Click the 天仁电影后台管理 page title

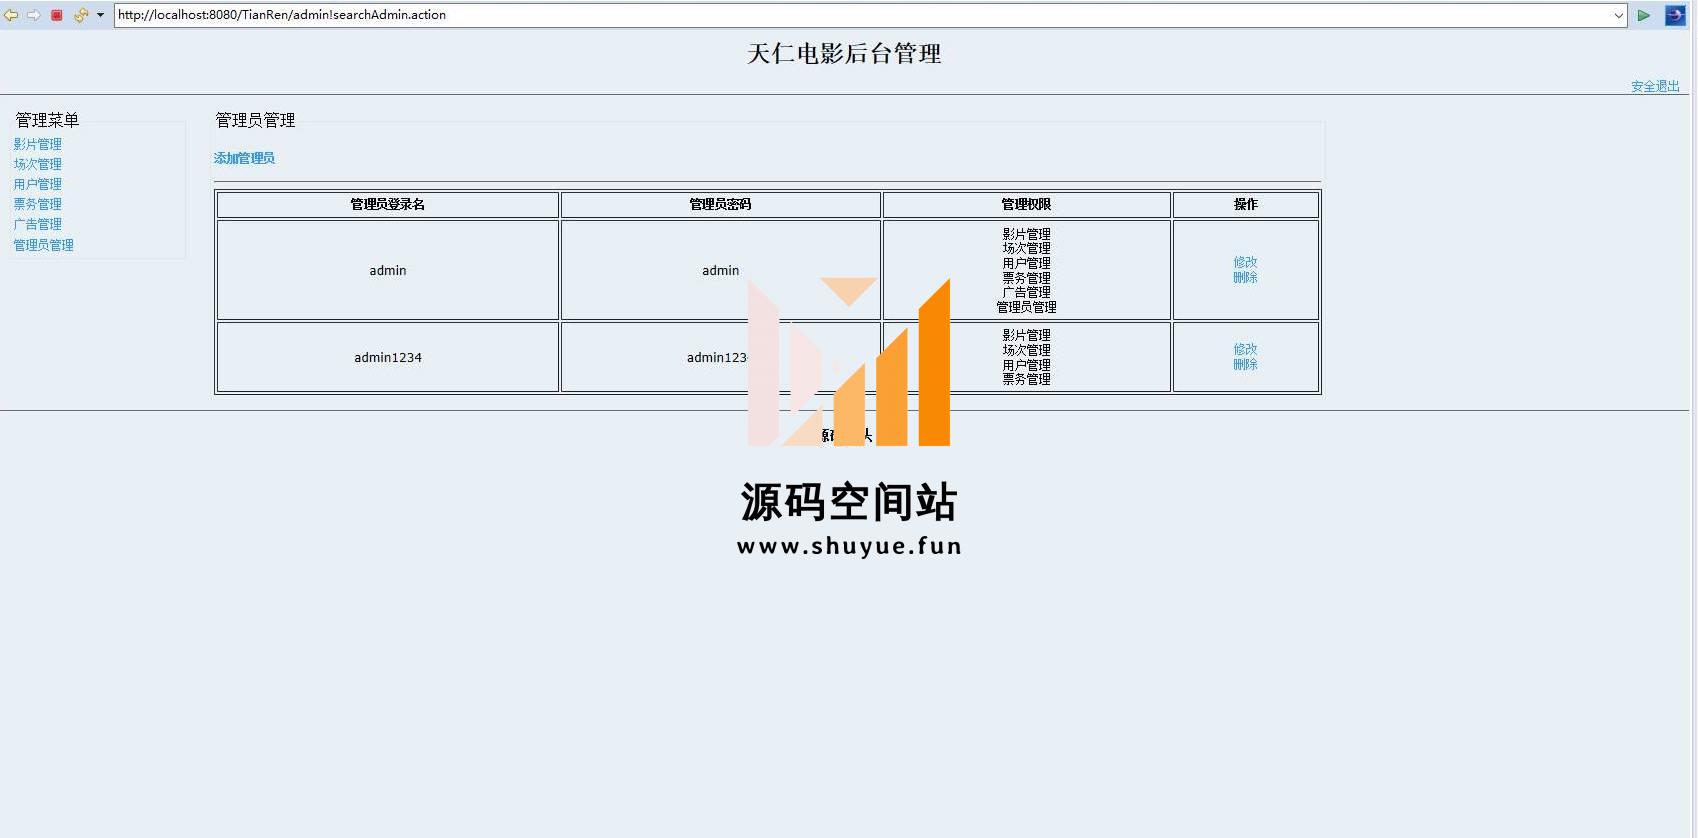pyautogui.click(x=844, y=54)
